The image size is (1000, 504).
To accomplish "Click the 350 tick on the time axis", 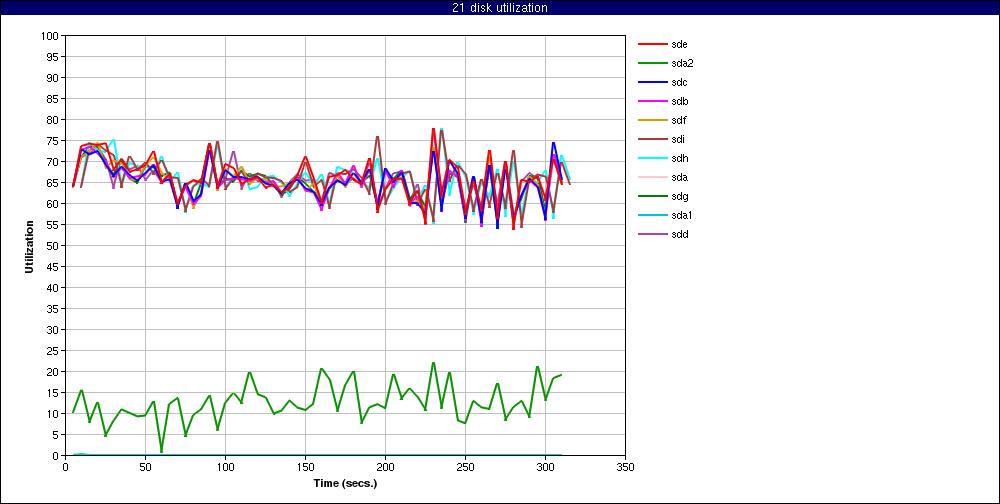I will click(x=625, y=466).
